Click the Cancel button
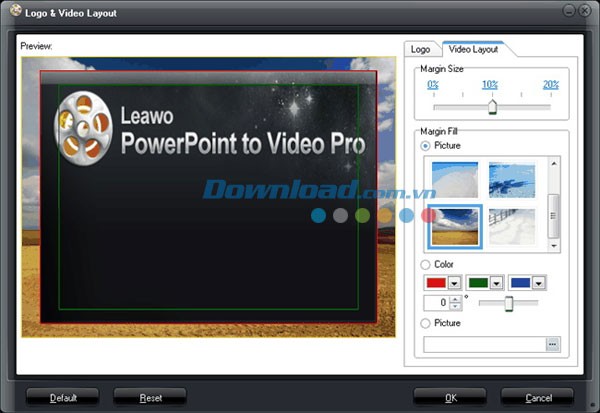600x413 pixels. [537, 397]
